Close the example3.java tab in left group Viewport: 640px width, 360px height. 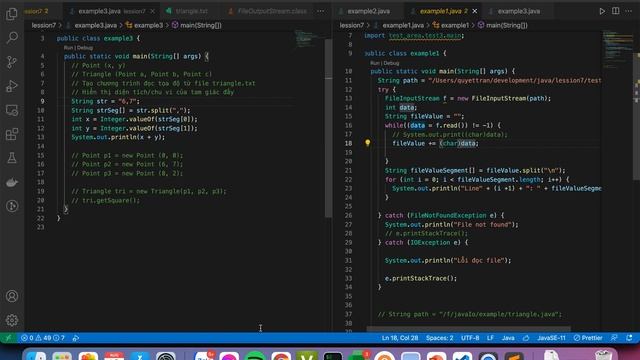click(152, 11)
